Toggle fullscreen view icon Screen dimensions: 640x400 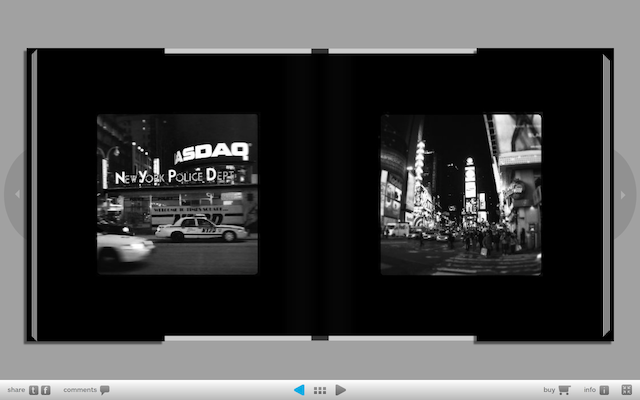[627, 390]
